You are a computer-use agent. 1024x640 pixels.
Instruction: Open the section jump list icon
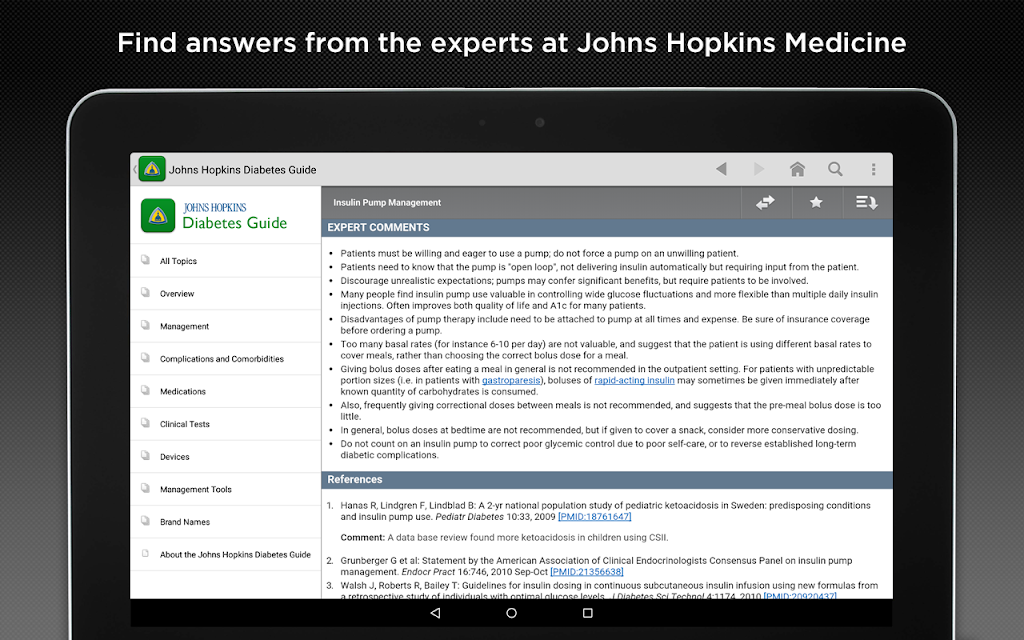click(x=866, y=202)
